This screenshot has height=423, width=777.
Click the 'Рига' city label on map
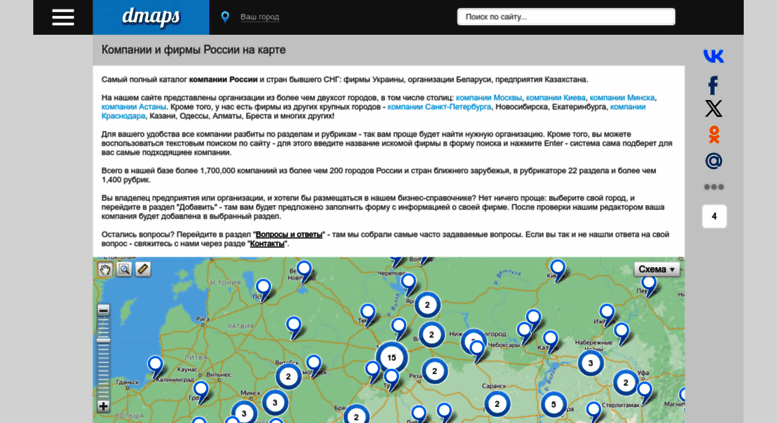(x=202, y=319)
